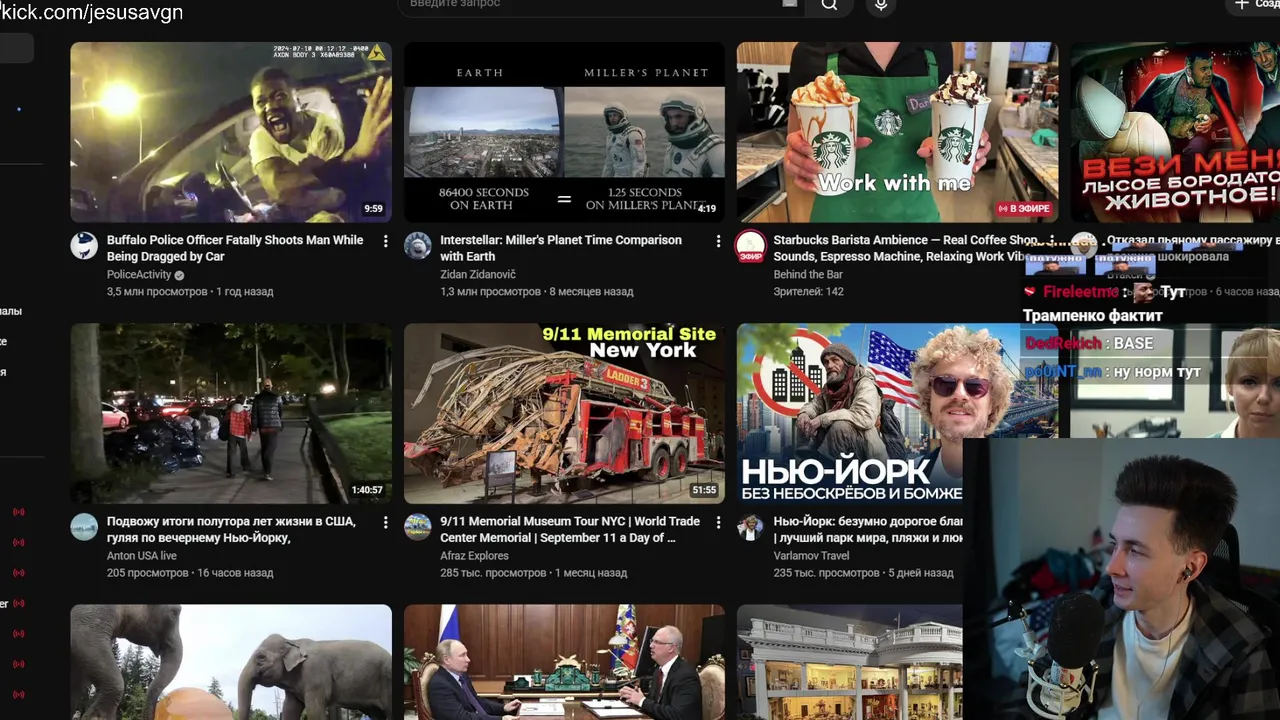Open Behind the Bar live channel avatar
Image resolution: width=1280 pixels, height=720 pixels.
point(750,246)
